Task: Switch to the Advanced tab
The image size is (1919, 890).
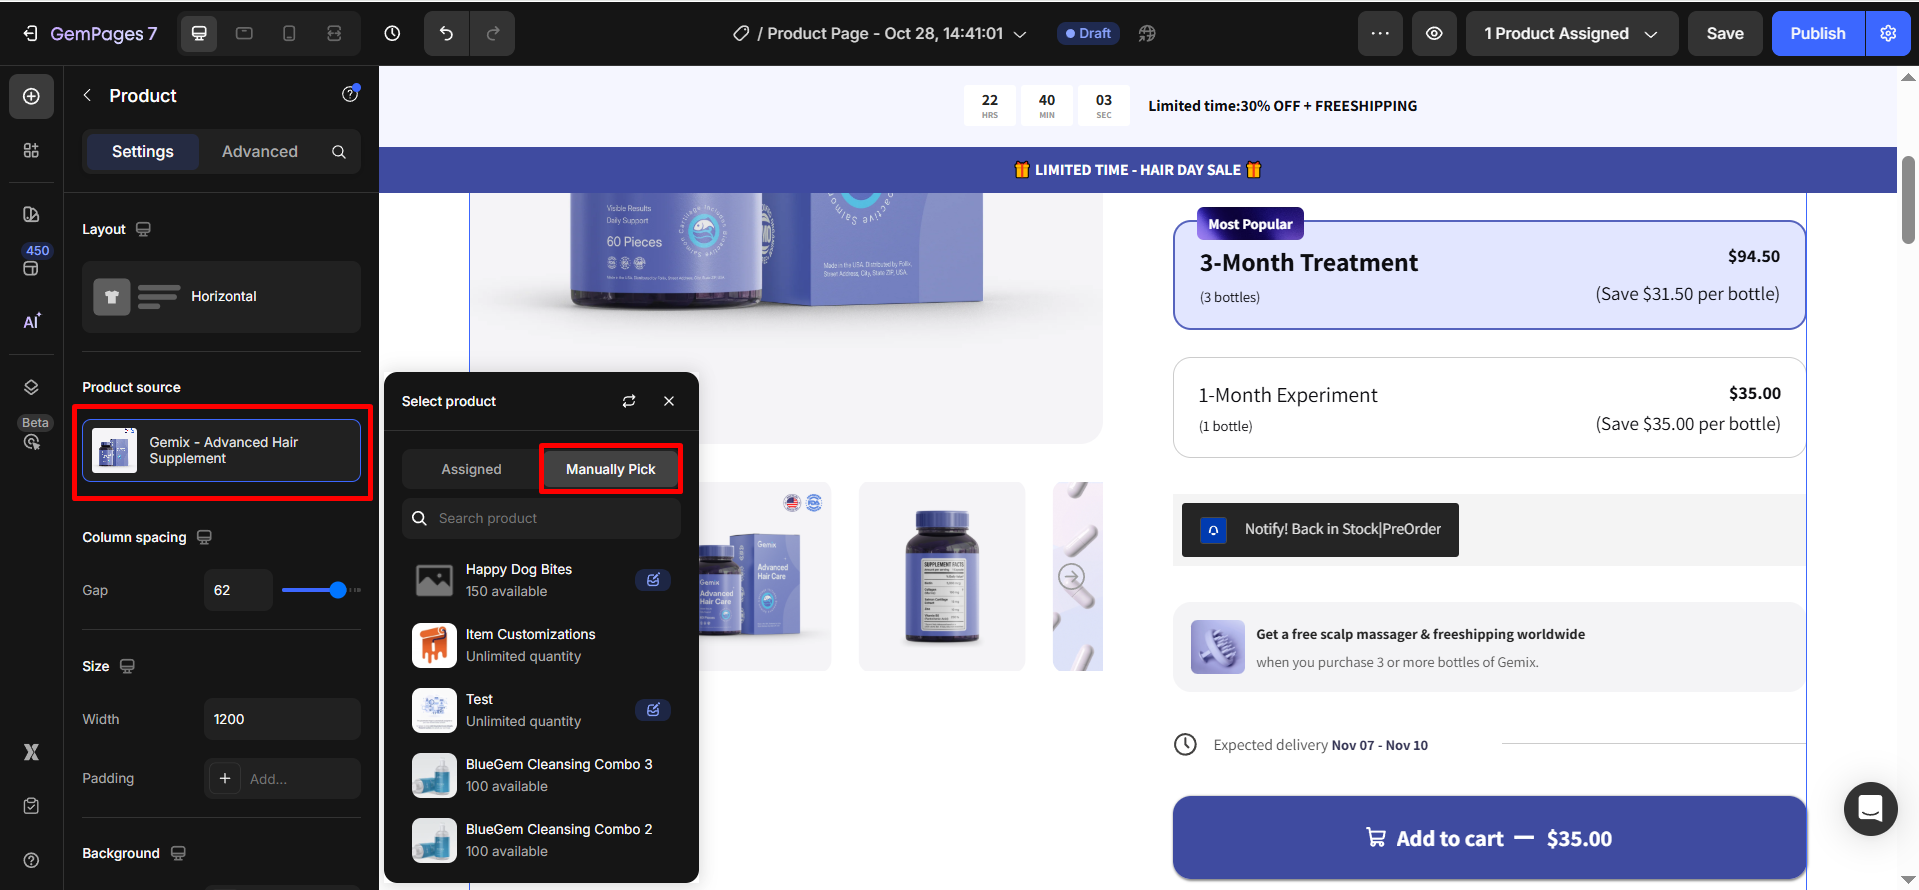Action: click(x=260, y=151)
